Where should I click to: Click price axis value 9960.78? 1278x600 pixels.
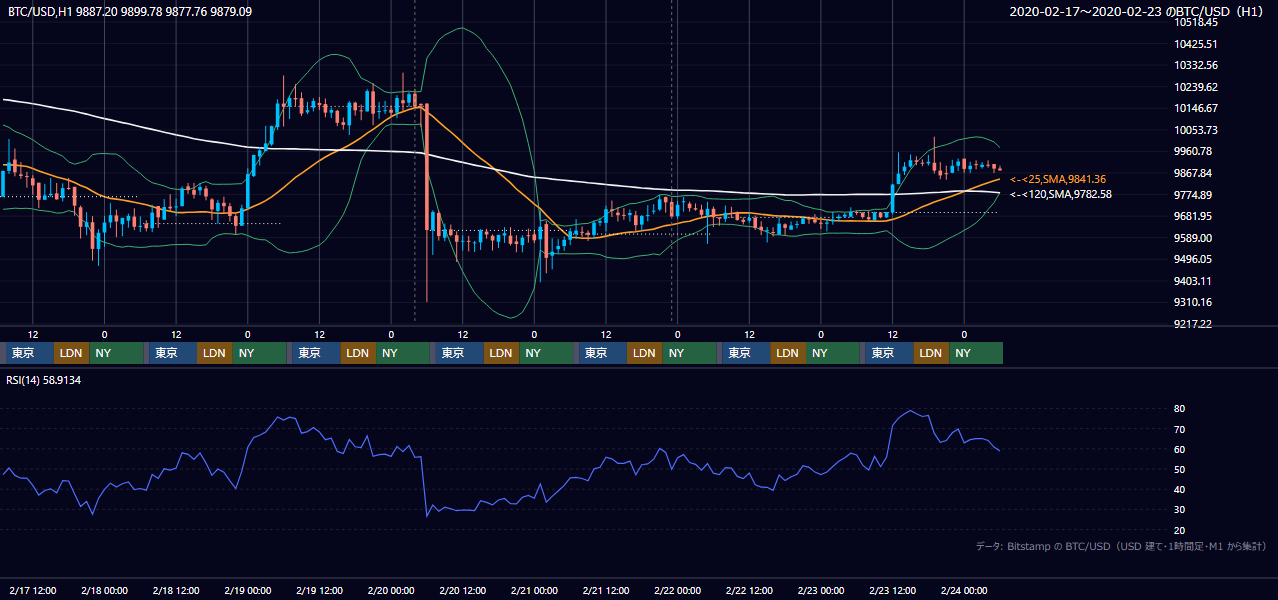[1193, 151]
